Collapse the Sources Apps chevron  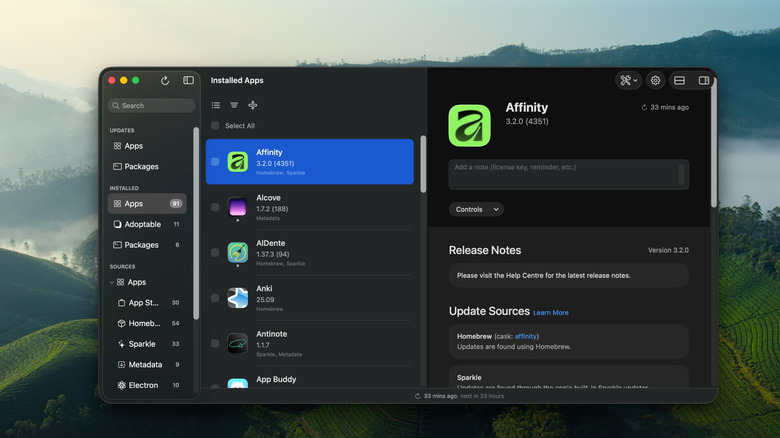tap(111, 282)
